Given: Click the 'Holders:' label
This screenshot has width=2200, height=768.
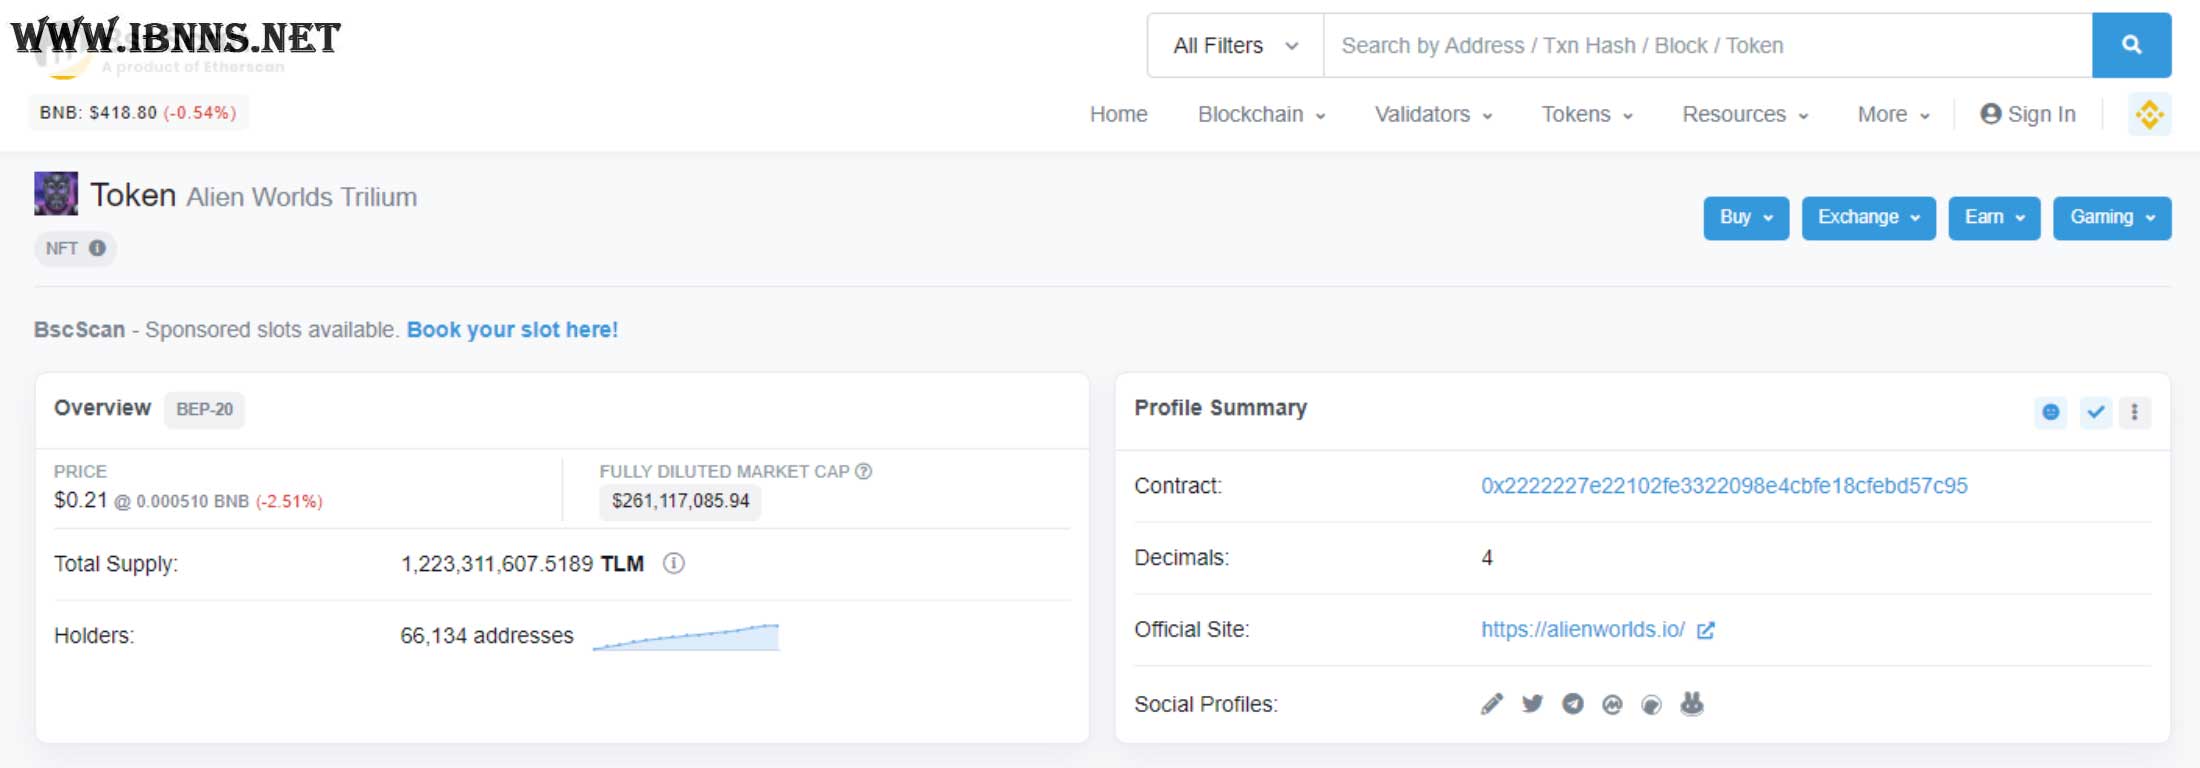Looking at the screenshot, I should point(94,636).
